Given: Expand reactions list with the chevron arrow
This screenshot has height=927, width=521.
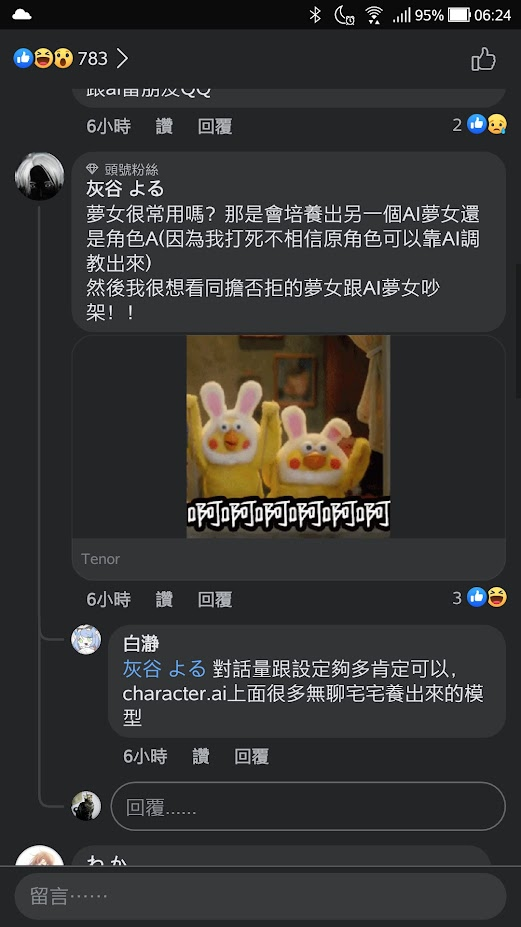Looking at the screenshot, I should click(x=122, y=59).
